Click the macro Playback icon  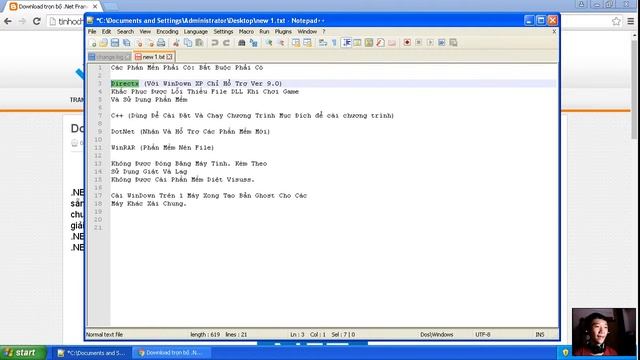click(x=430, y=43)
